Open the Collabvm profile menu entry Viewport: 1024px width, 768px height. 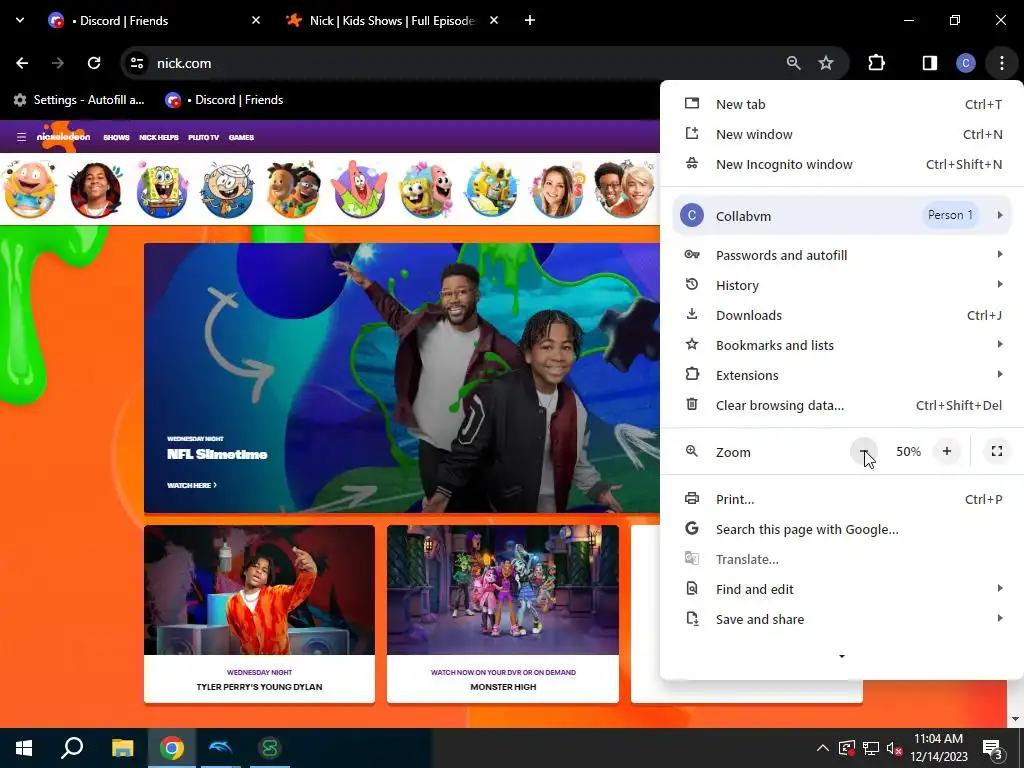coord(842,216)
